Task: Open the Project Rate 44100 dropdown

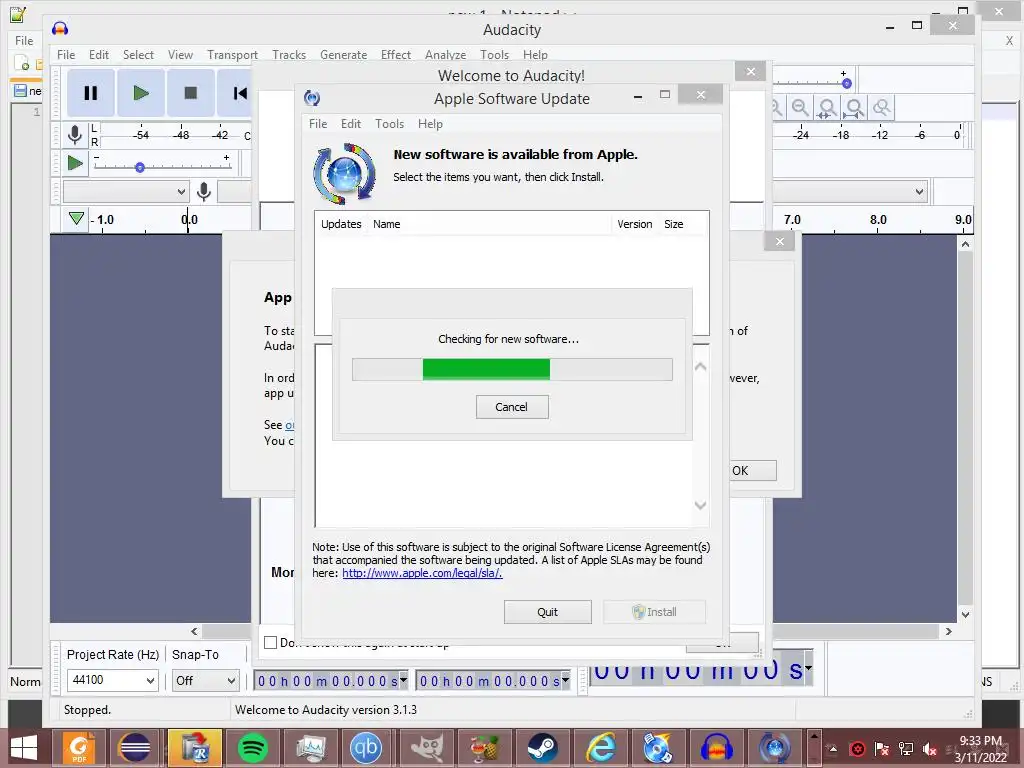Action: point(112,680)
